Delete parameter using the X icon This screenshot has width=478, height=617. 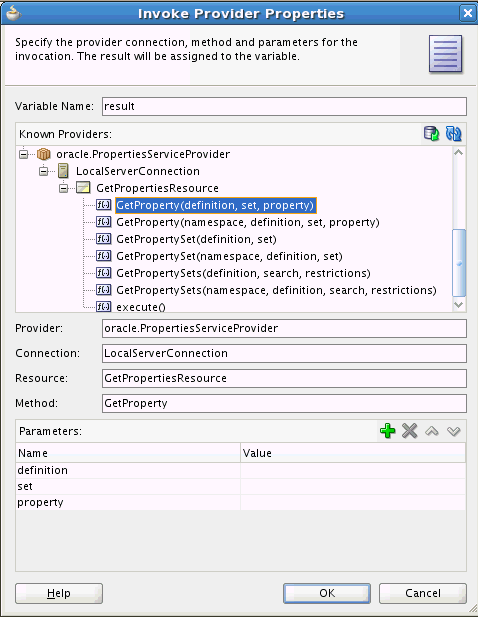pyautogui.click(x=410, y=431)
